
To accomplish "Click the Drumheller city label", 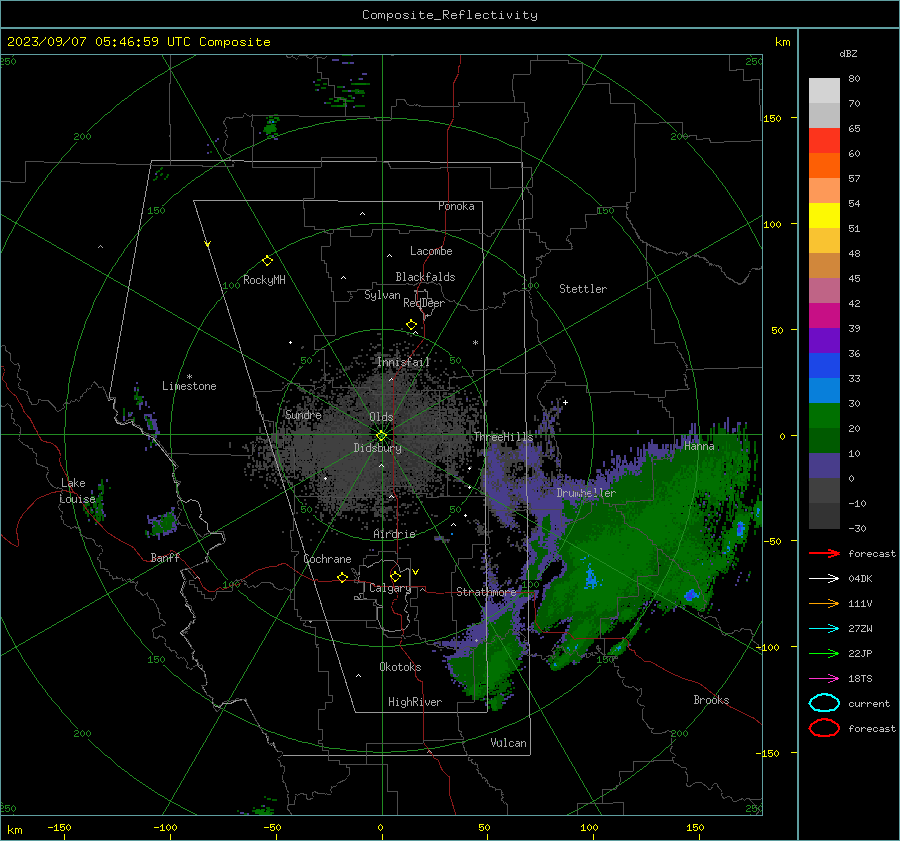I will [x=586, y=493].
